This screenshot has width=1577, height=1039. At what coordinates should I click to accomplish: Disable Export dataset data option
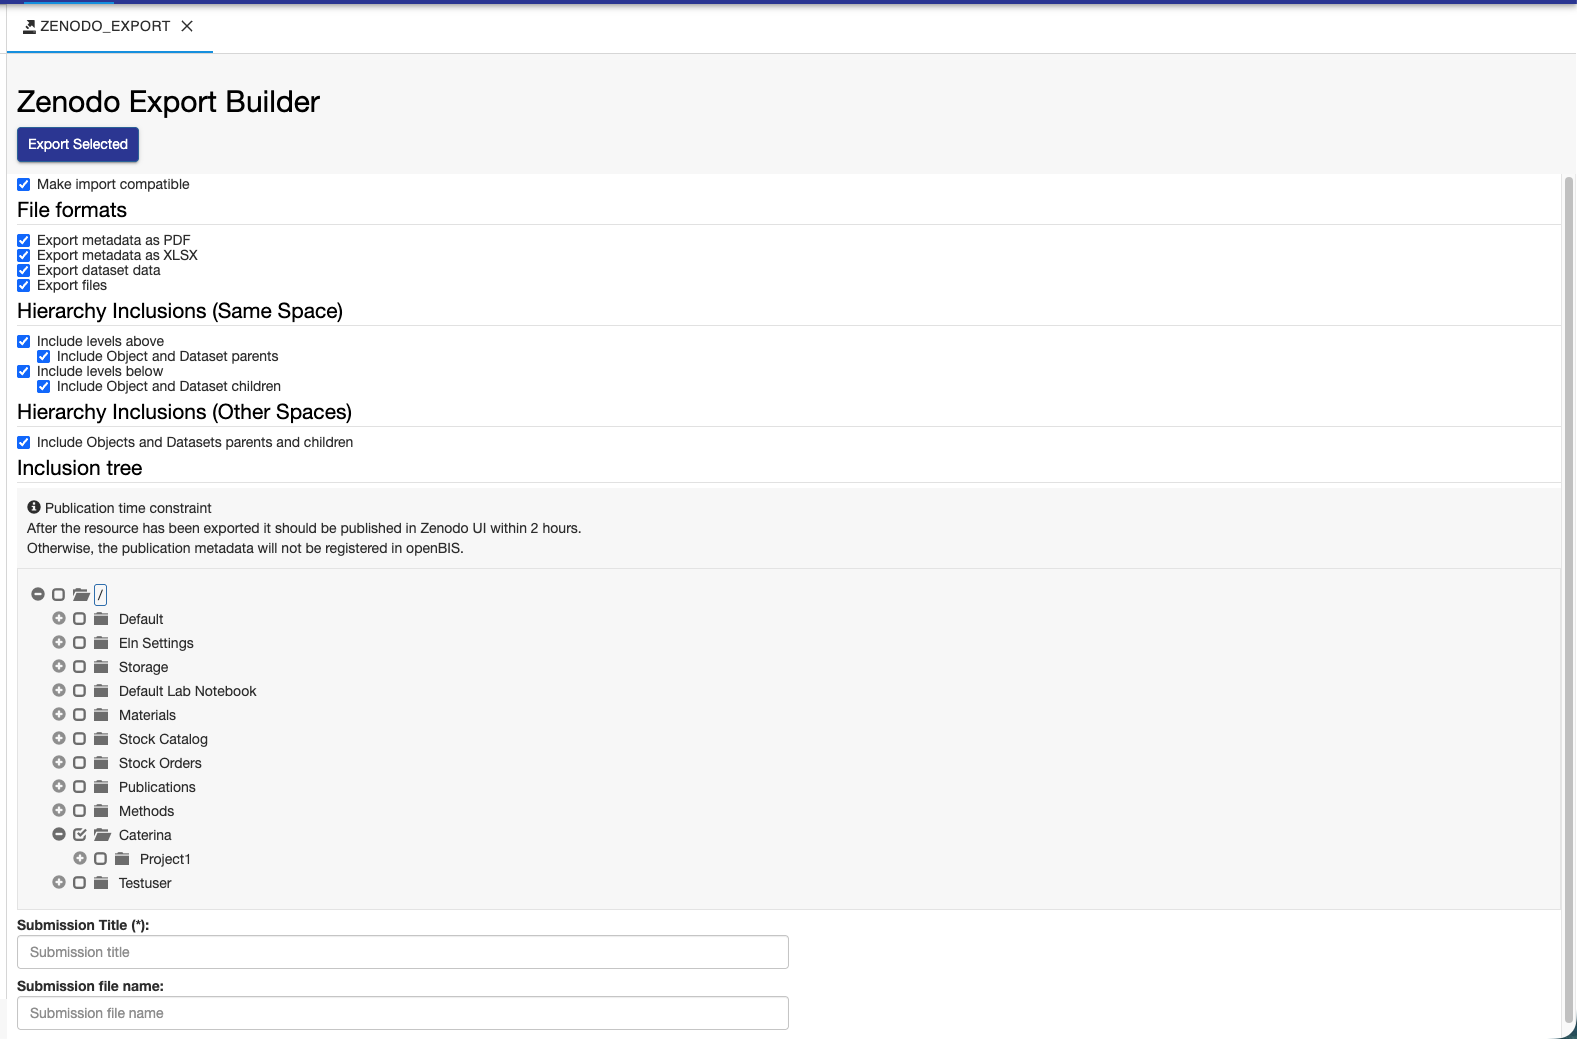(x=24, y=270)
